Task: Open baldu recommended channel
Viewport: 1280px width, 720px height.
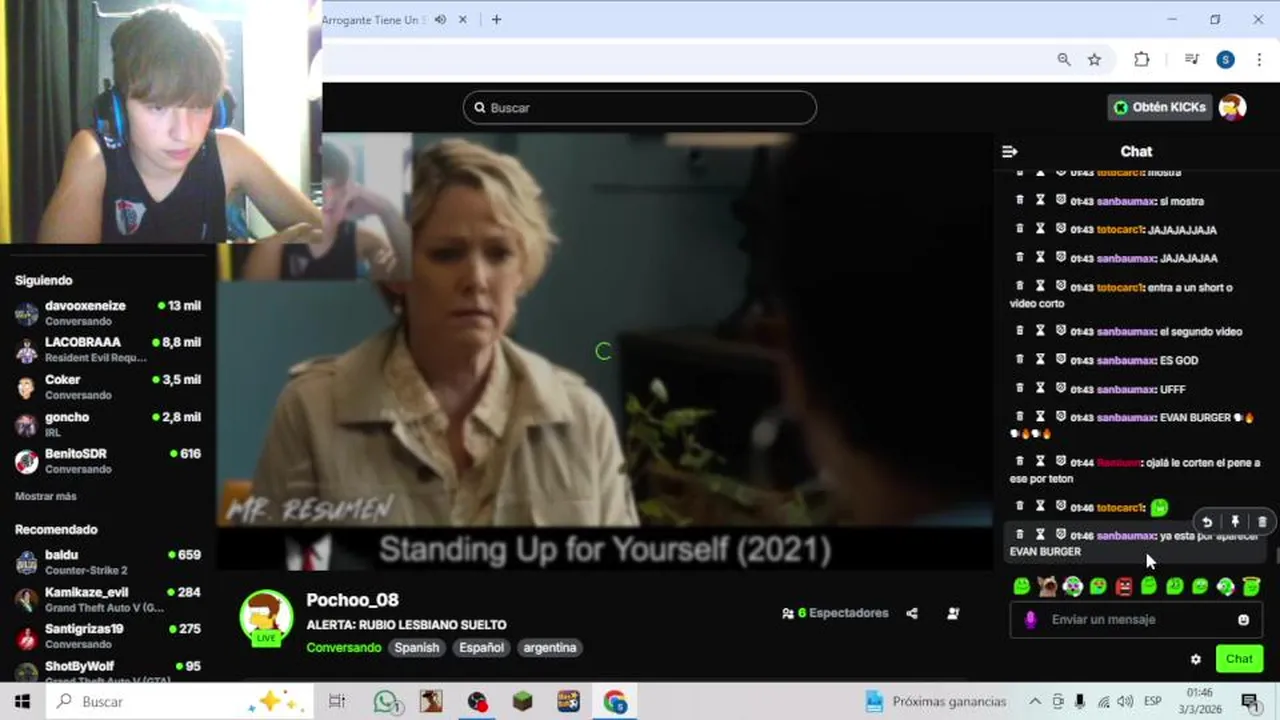Action: coord(108,561)
